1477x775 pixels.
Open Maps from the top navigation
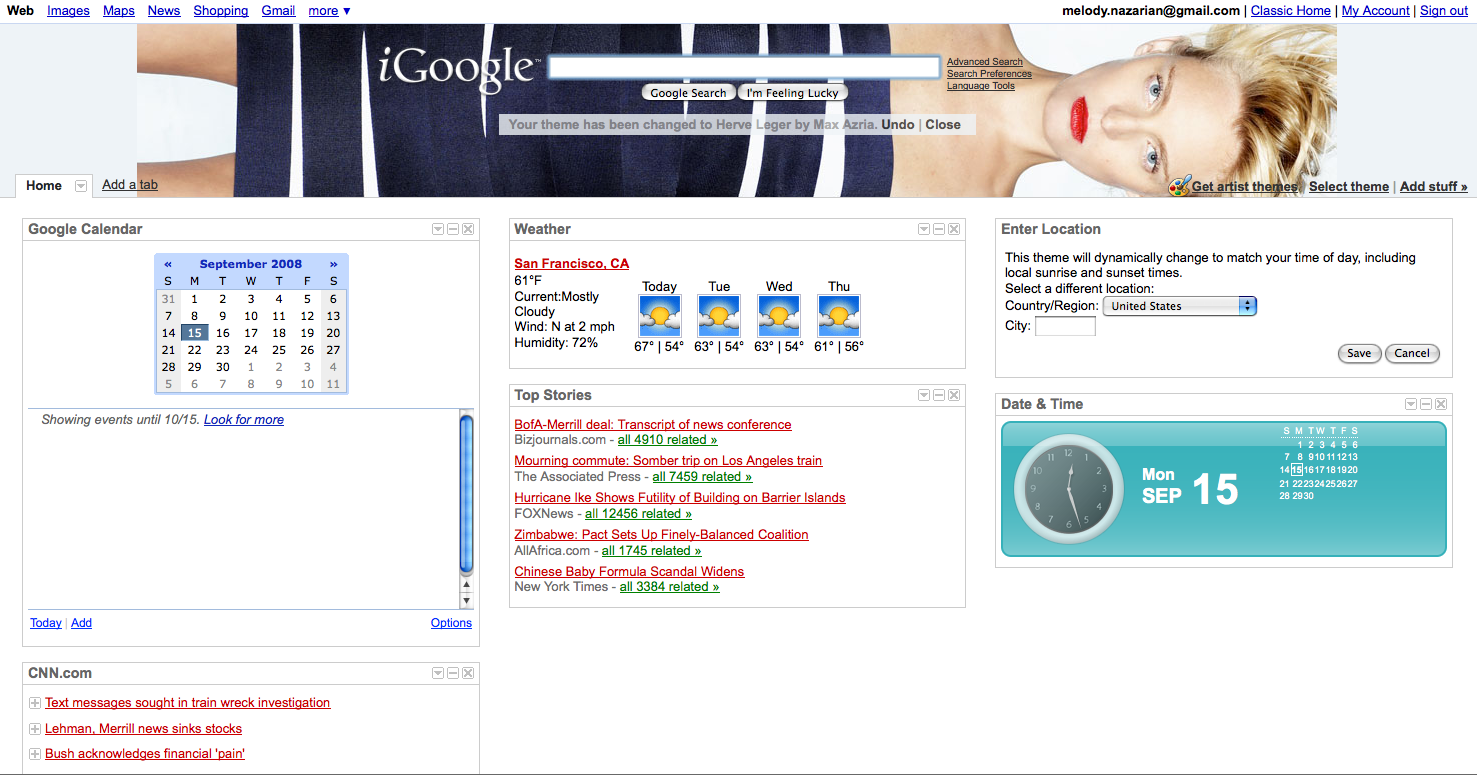119,11
